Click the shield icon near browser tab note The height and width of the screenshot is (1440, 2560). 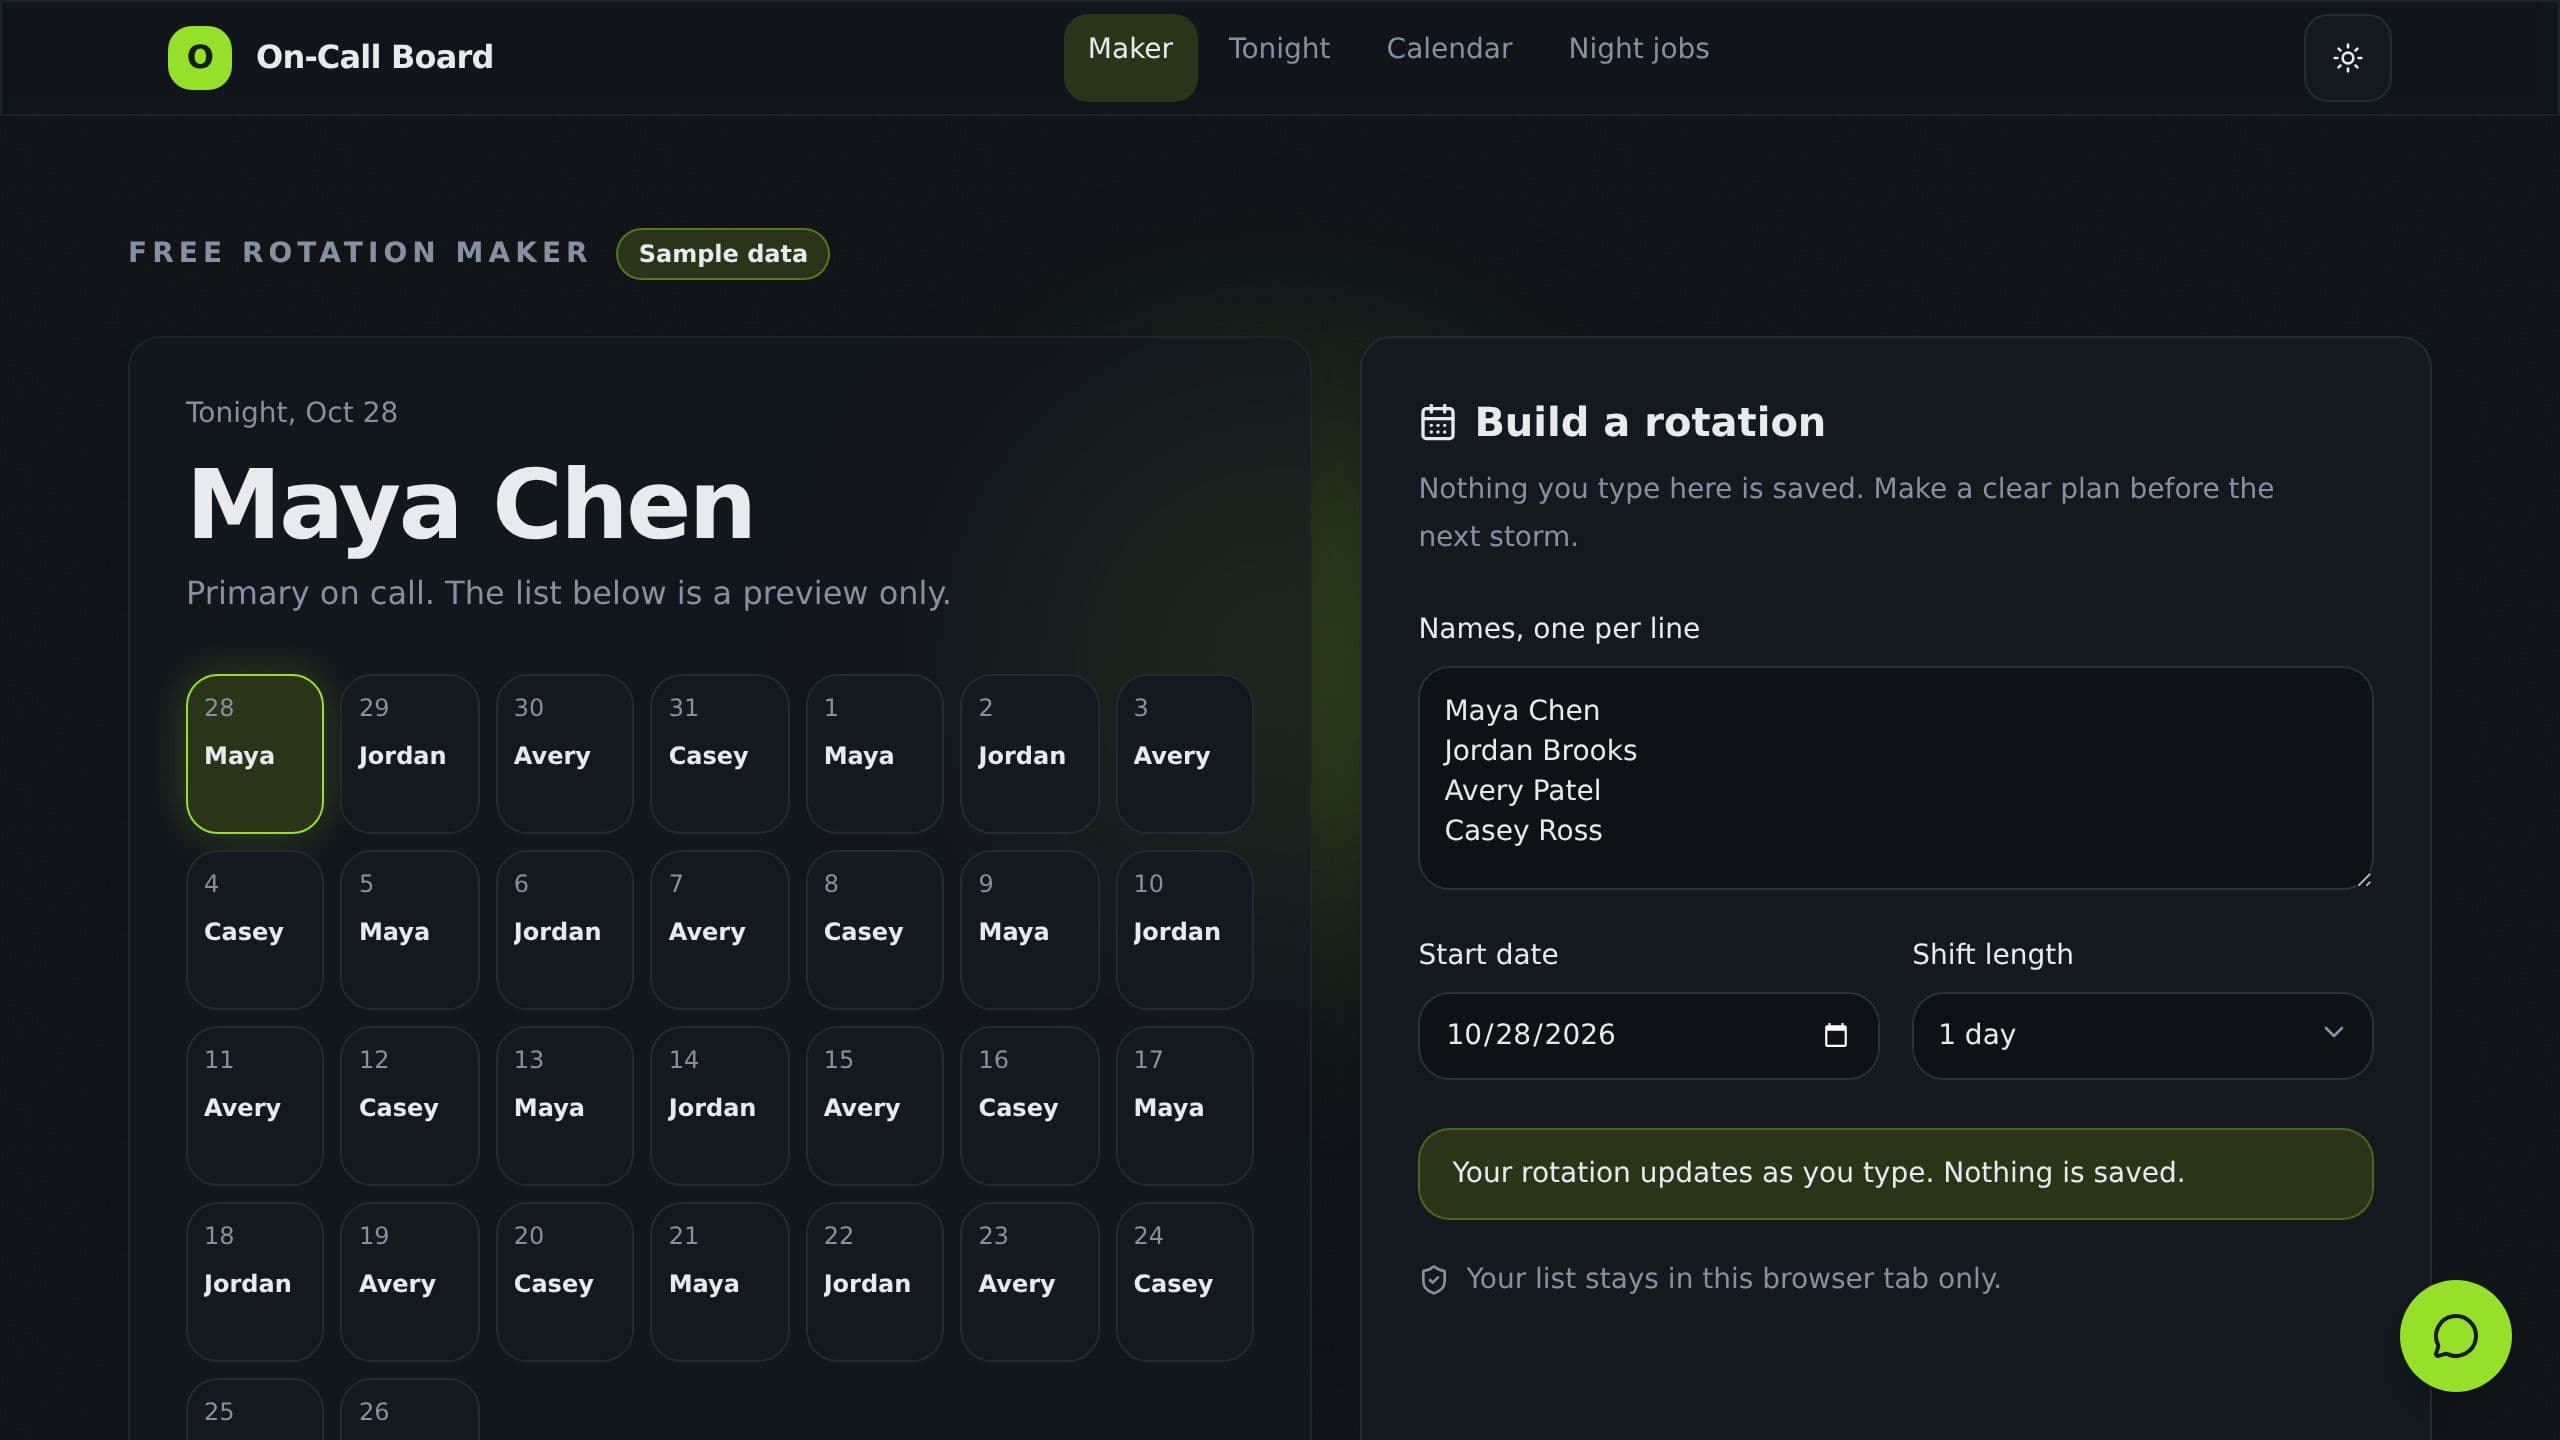pos(1434,1280)
